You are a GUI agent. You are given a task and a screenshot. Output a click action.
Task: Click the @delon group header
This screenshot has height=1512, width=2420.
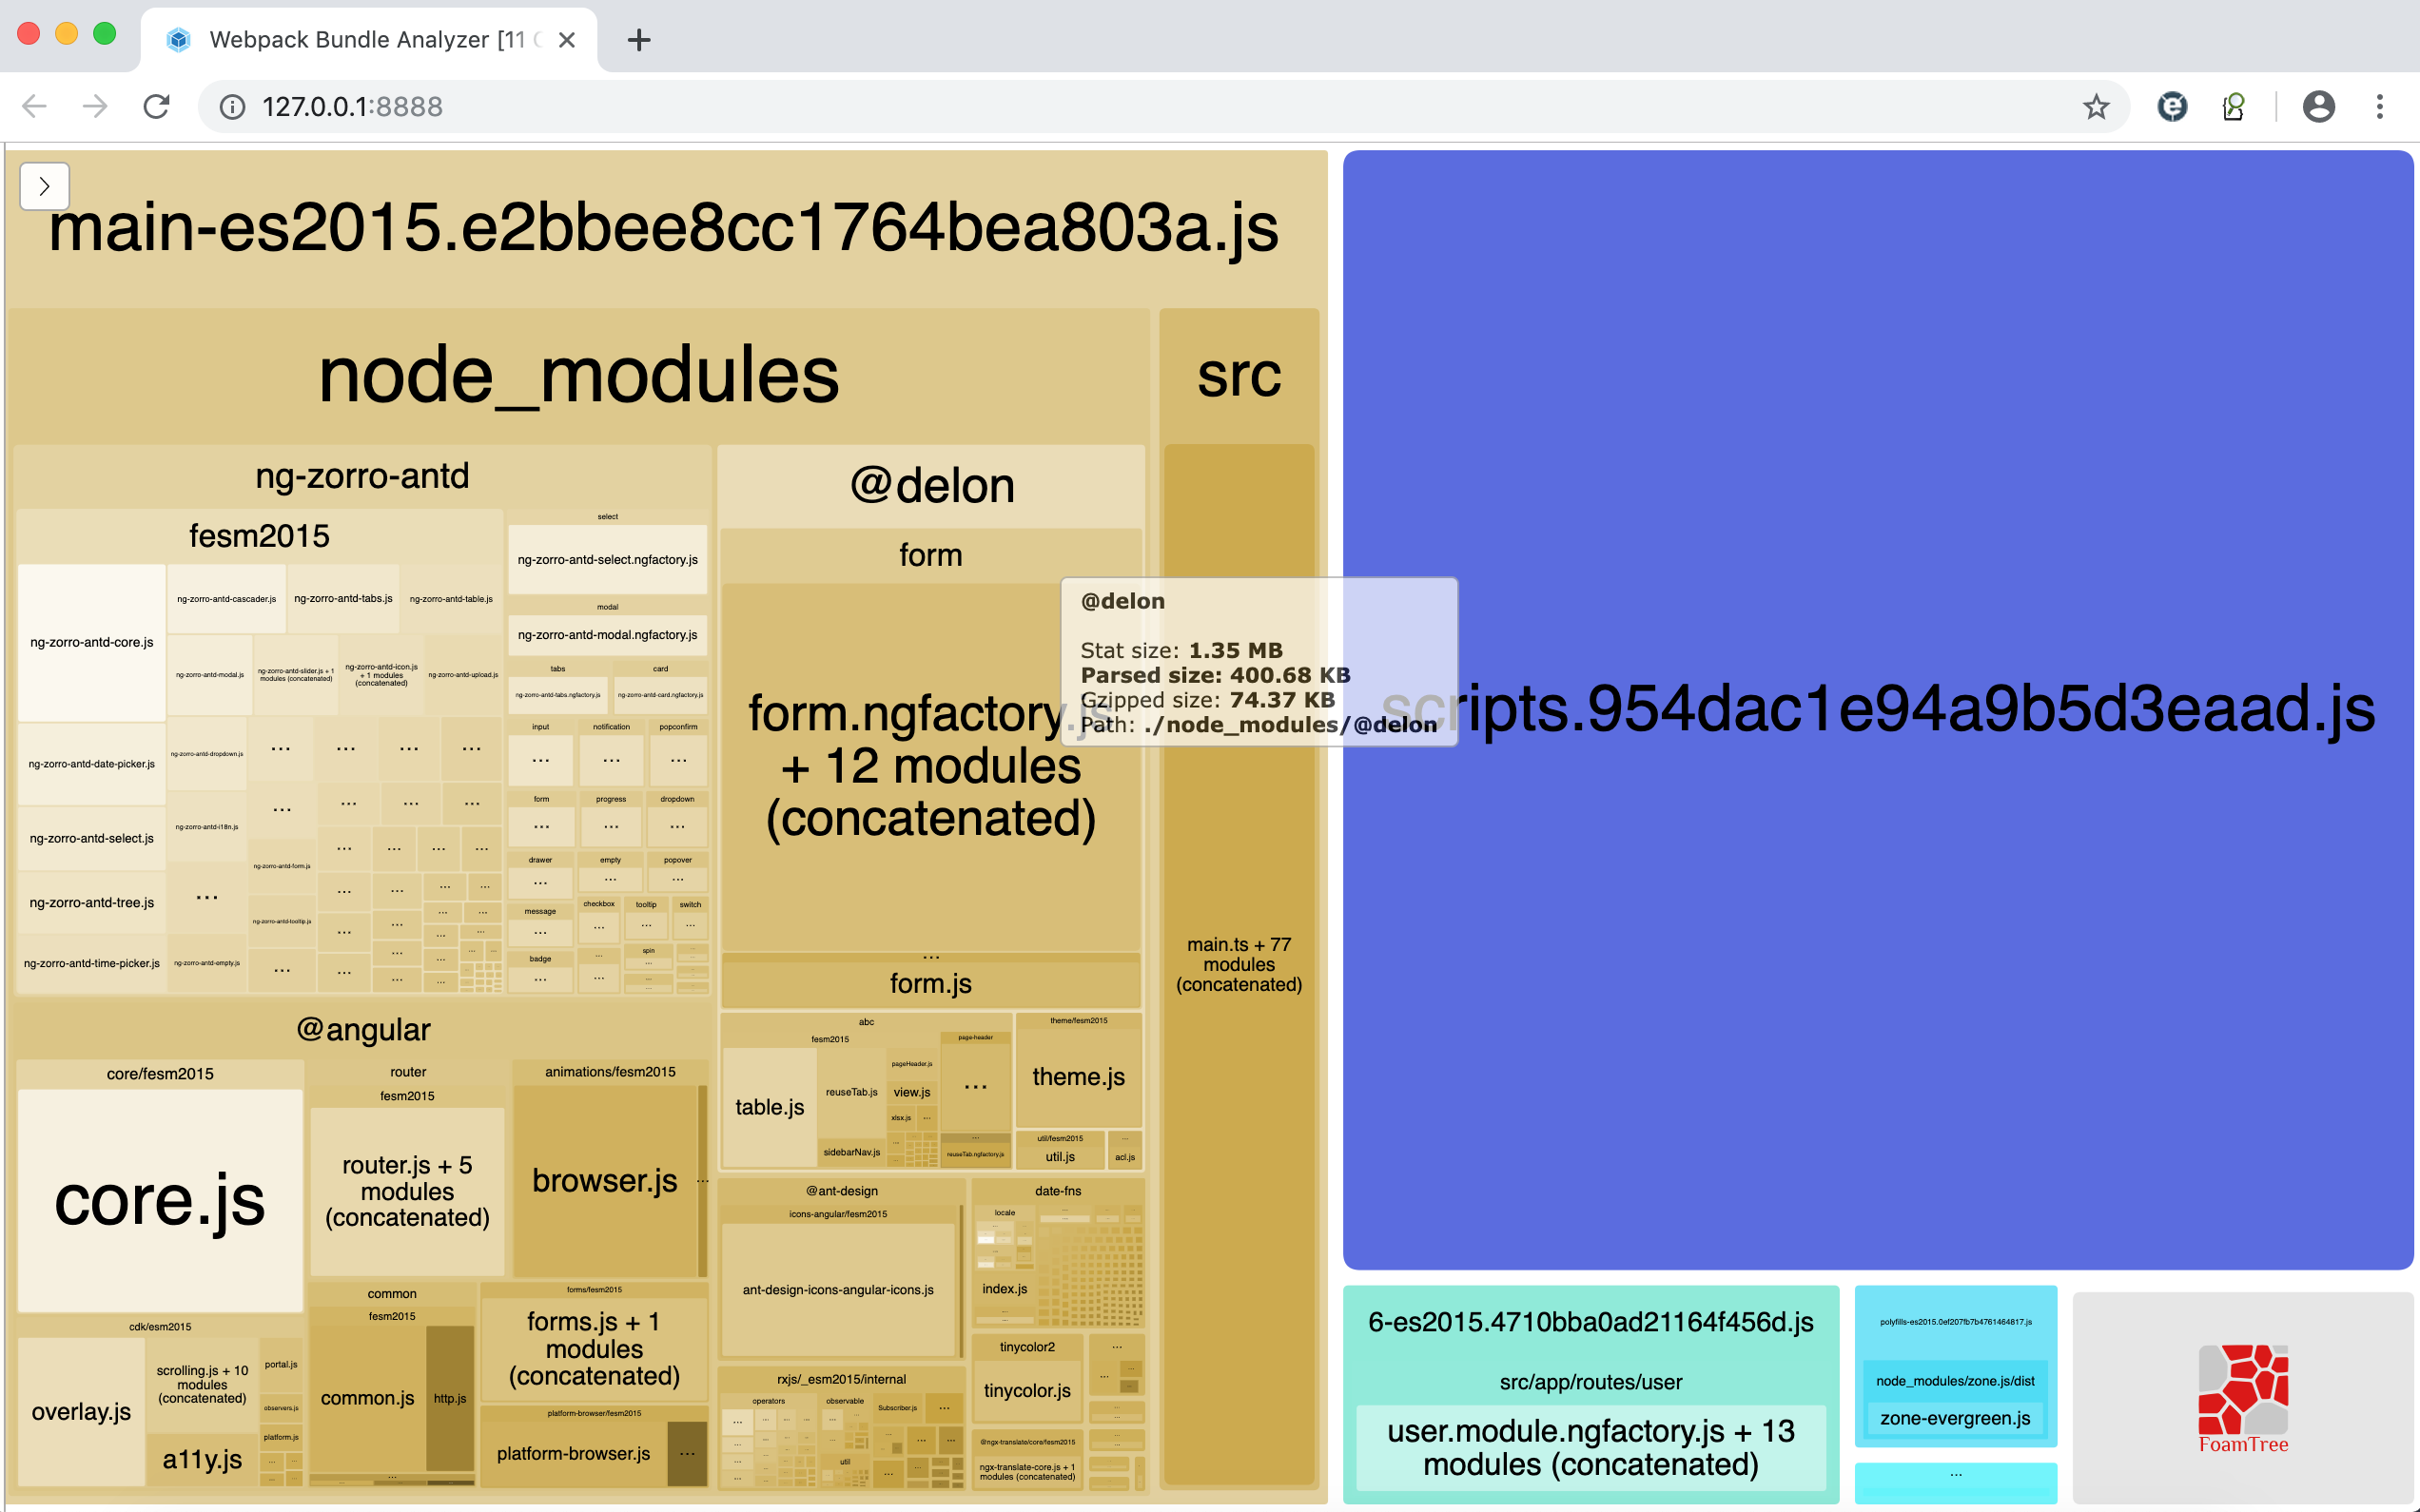coord(931,486)
